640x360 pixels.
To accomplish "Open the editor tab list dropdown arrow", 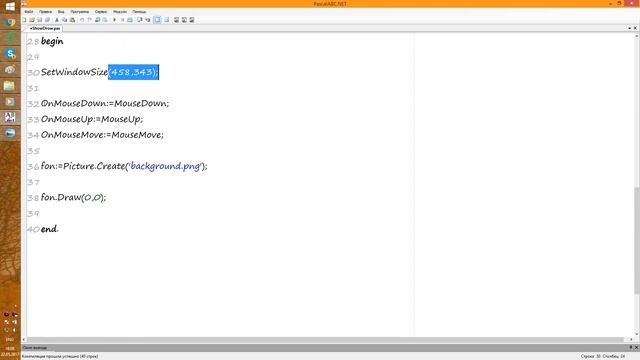I will (x=629, y=28).
